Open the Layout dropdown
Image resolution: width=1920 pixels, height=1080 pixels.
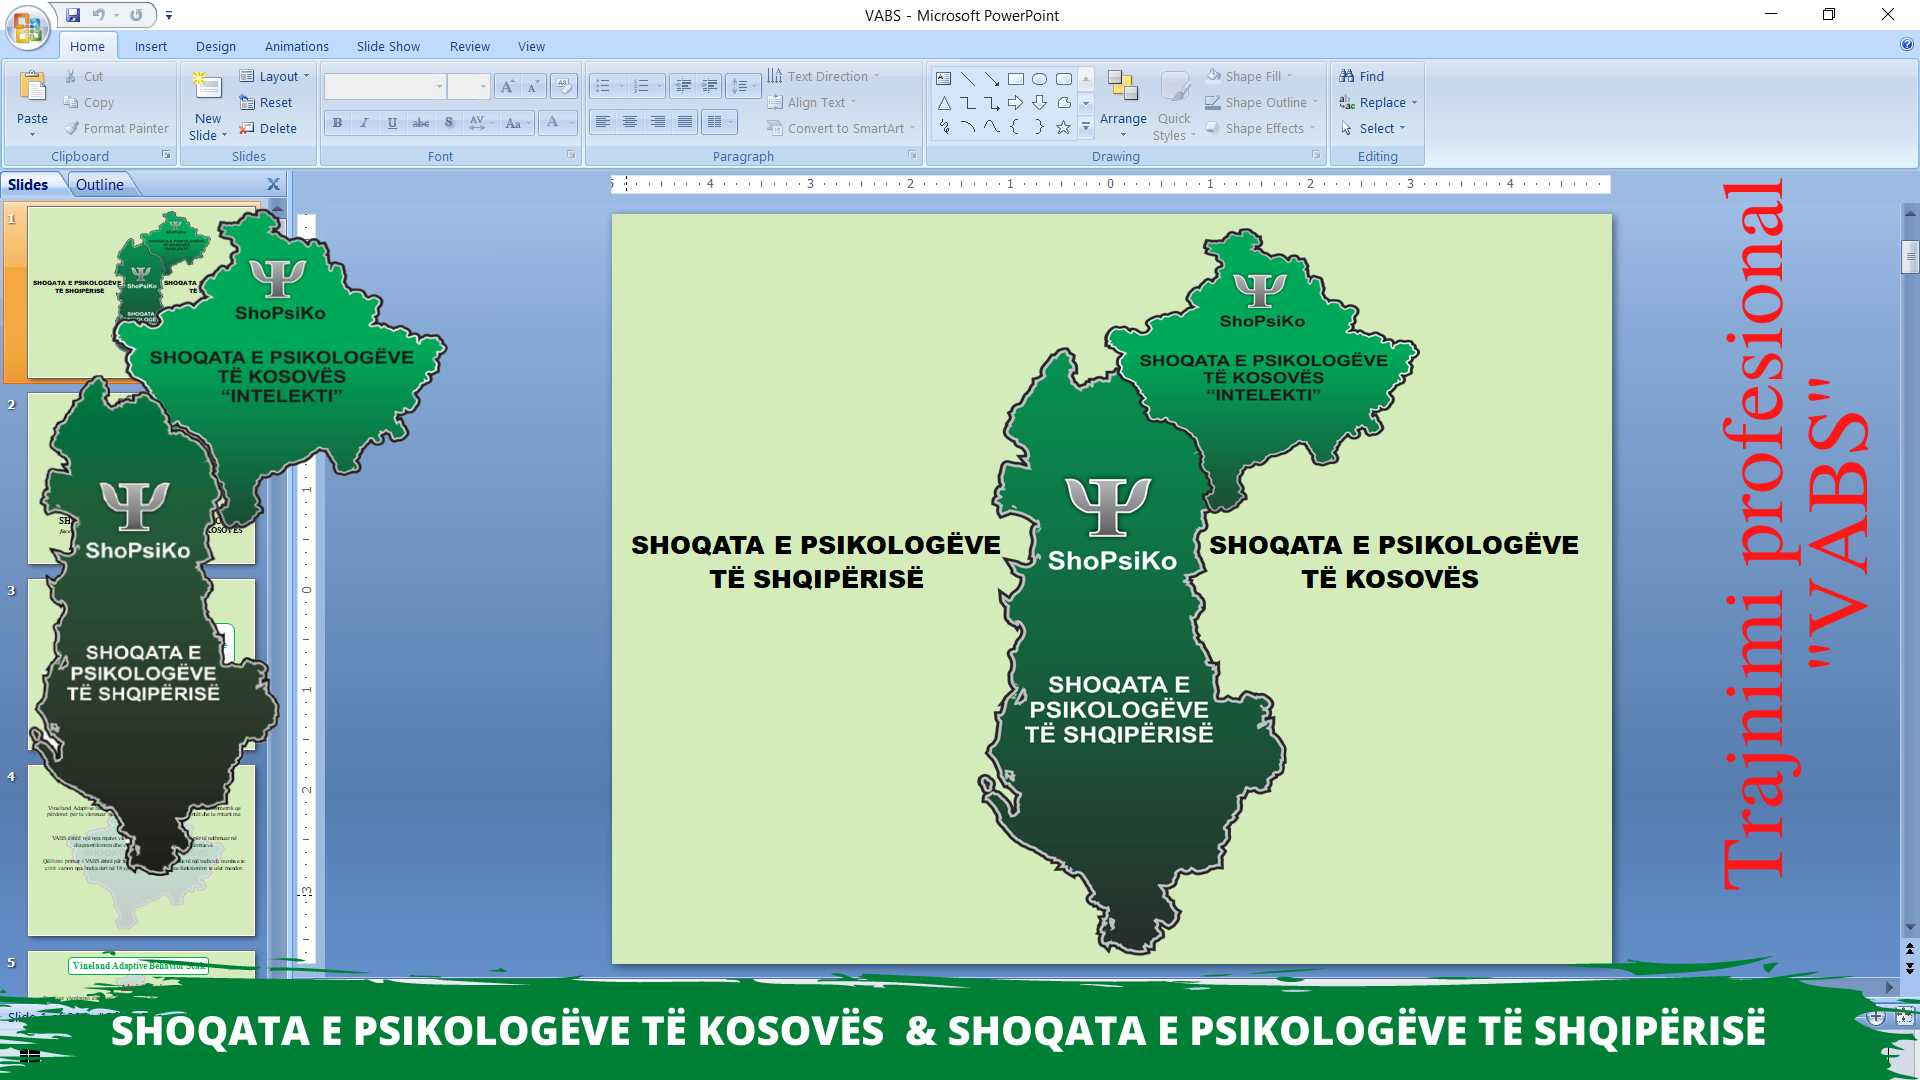275,76
